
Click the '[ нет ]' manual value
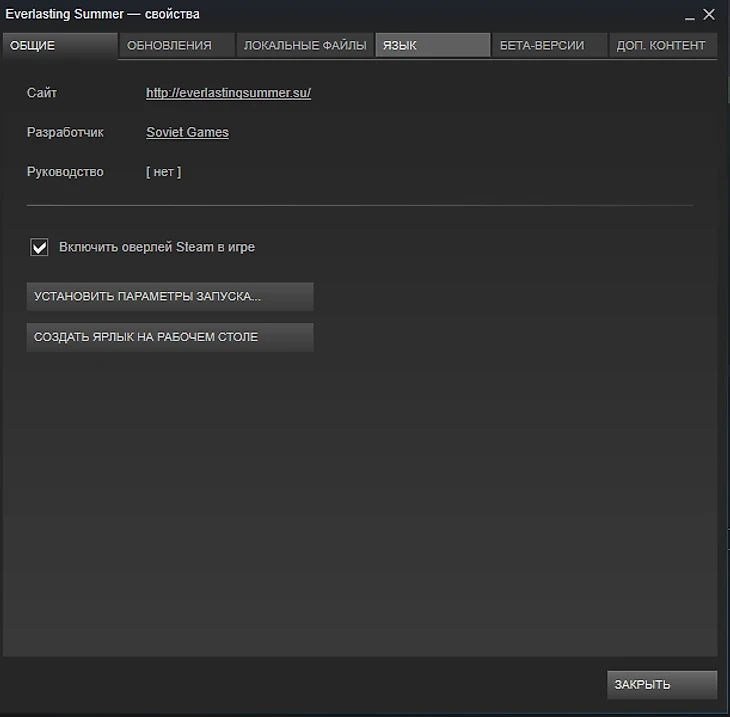click(x=163, y=172)
